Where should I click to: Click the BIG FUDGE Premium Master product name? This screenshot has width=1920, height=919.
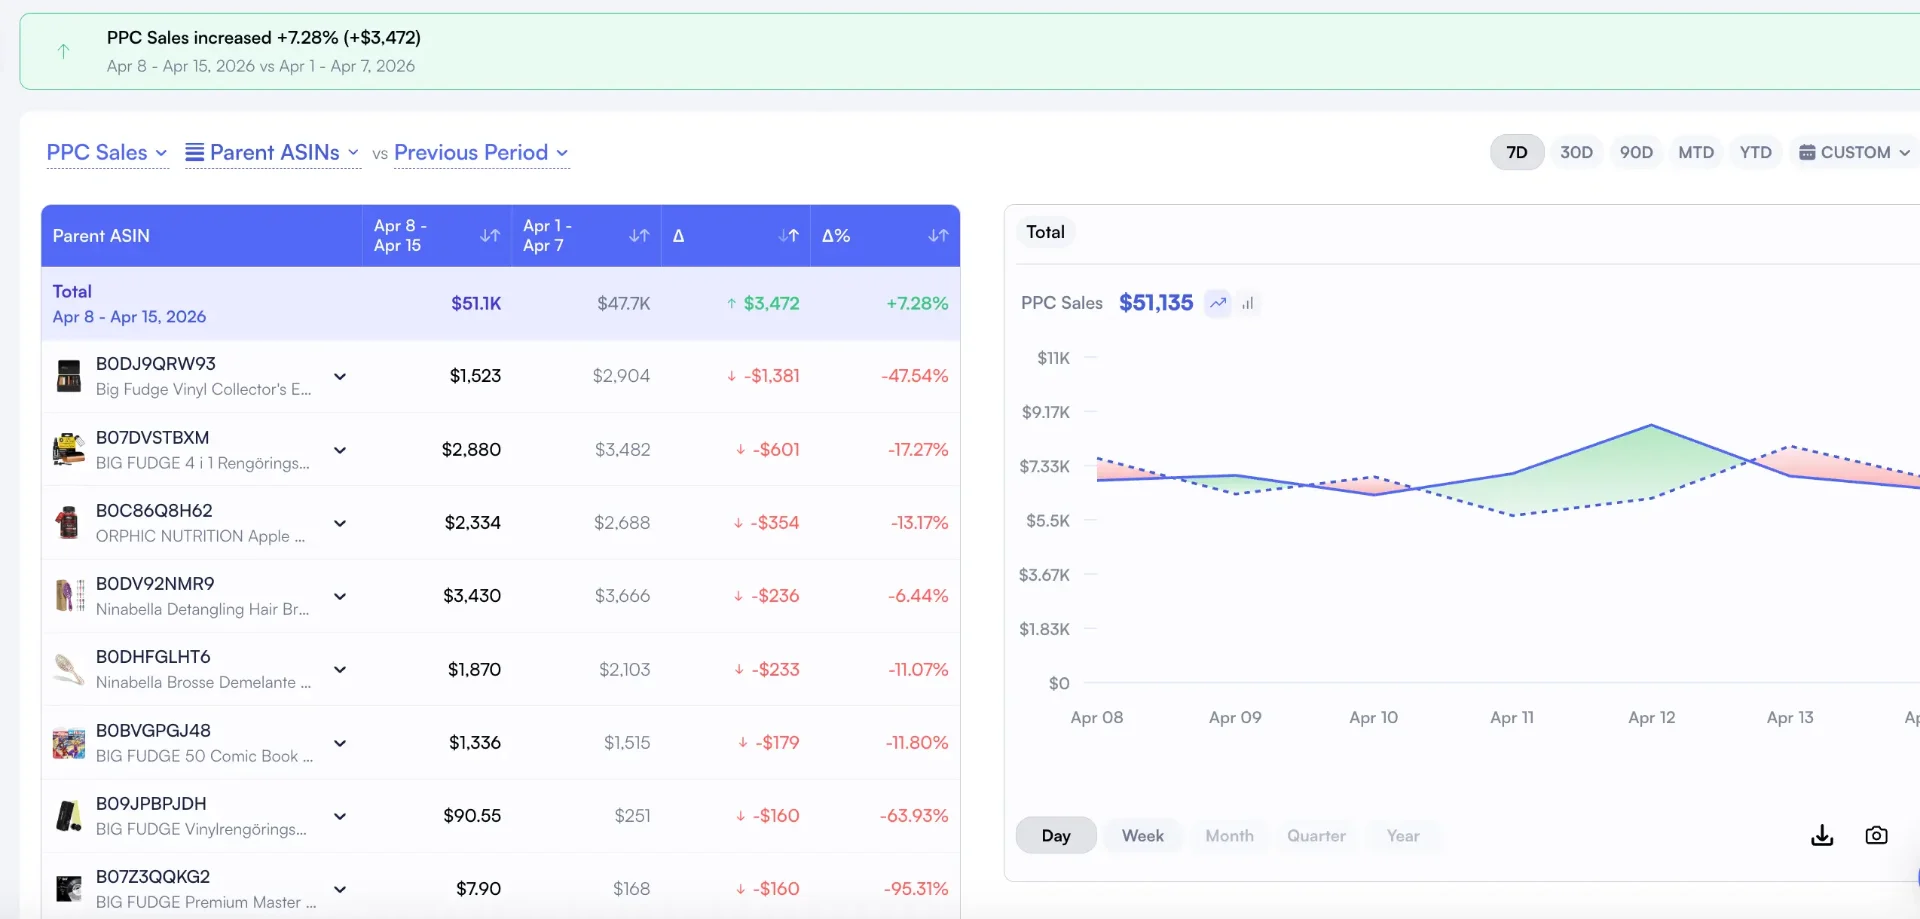206,902
